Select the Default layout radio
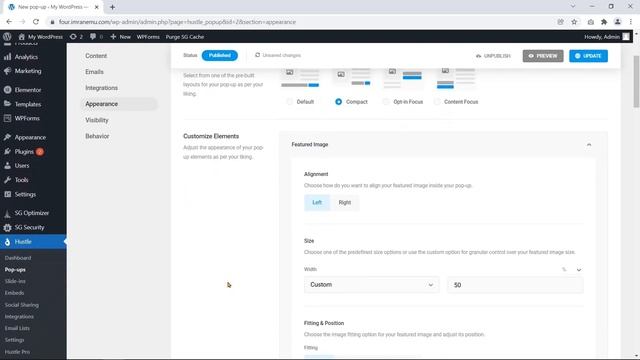This screenshot has width=640, height=360. (289, 102)
